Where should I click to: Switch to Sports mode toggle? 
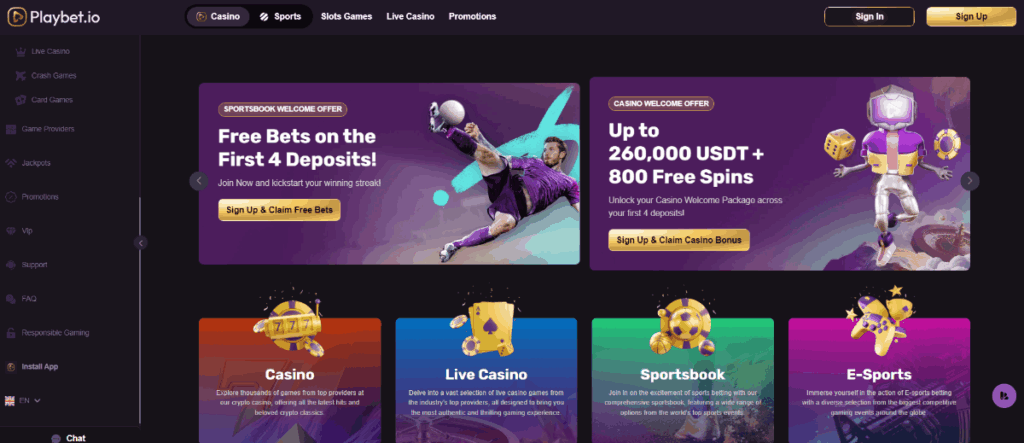click(280, 16)
